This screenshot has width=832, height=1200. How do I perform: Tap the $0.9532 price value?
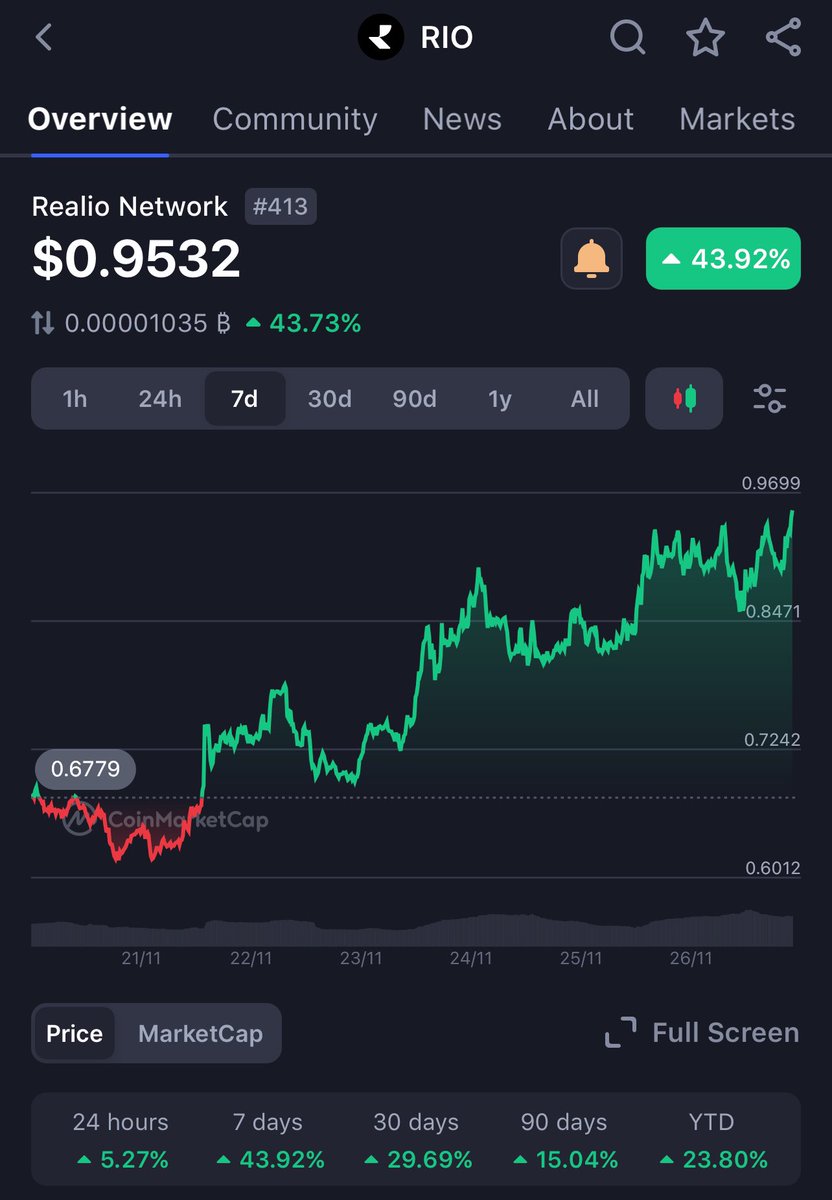click(136, 259)
